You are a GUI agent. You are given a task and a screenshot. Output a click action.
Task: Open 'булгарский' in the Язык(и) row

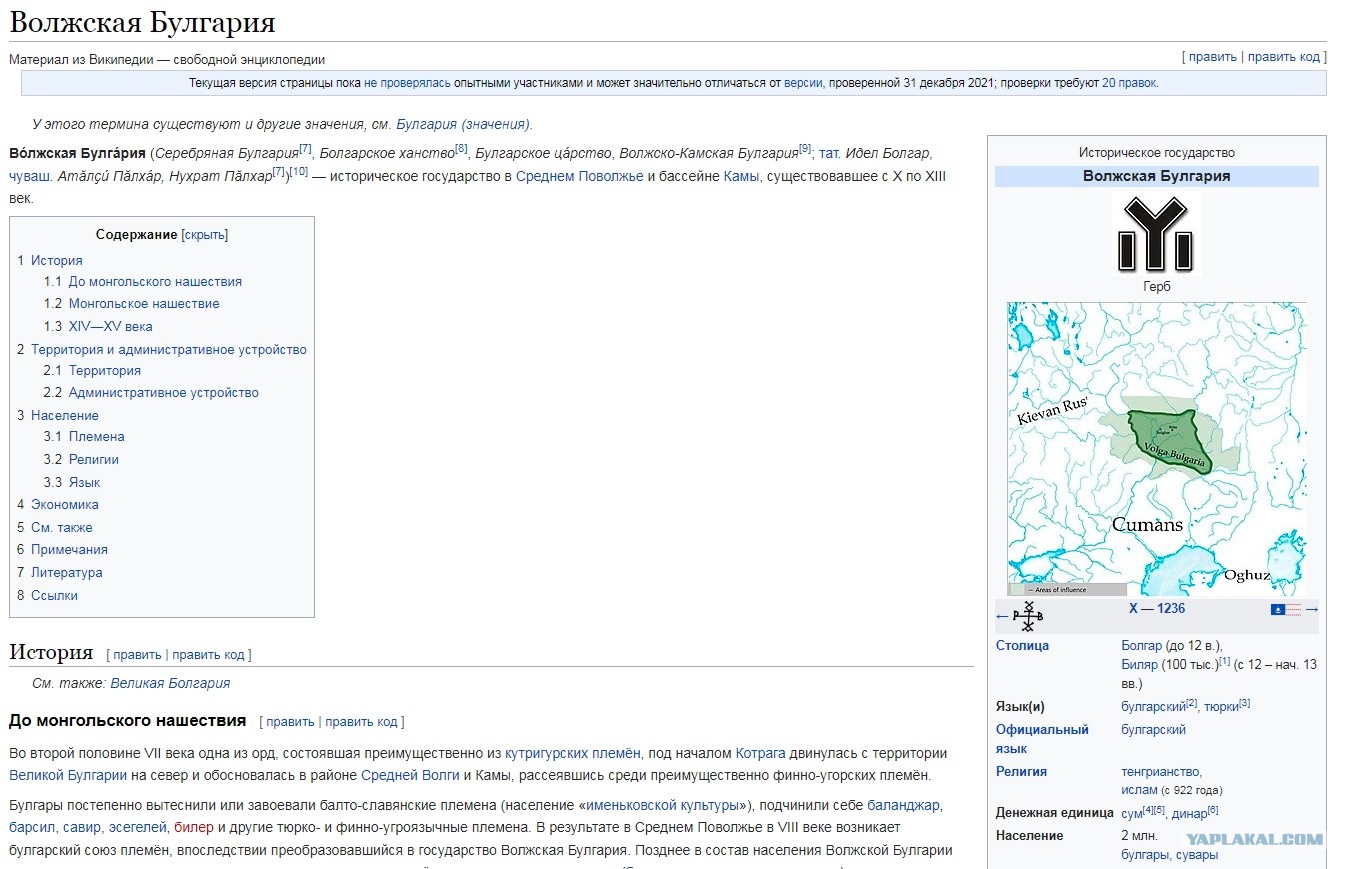tap(1153, 707)
